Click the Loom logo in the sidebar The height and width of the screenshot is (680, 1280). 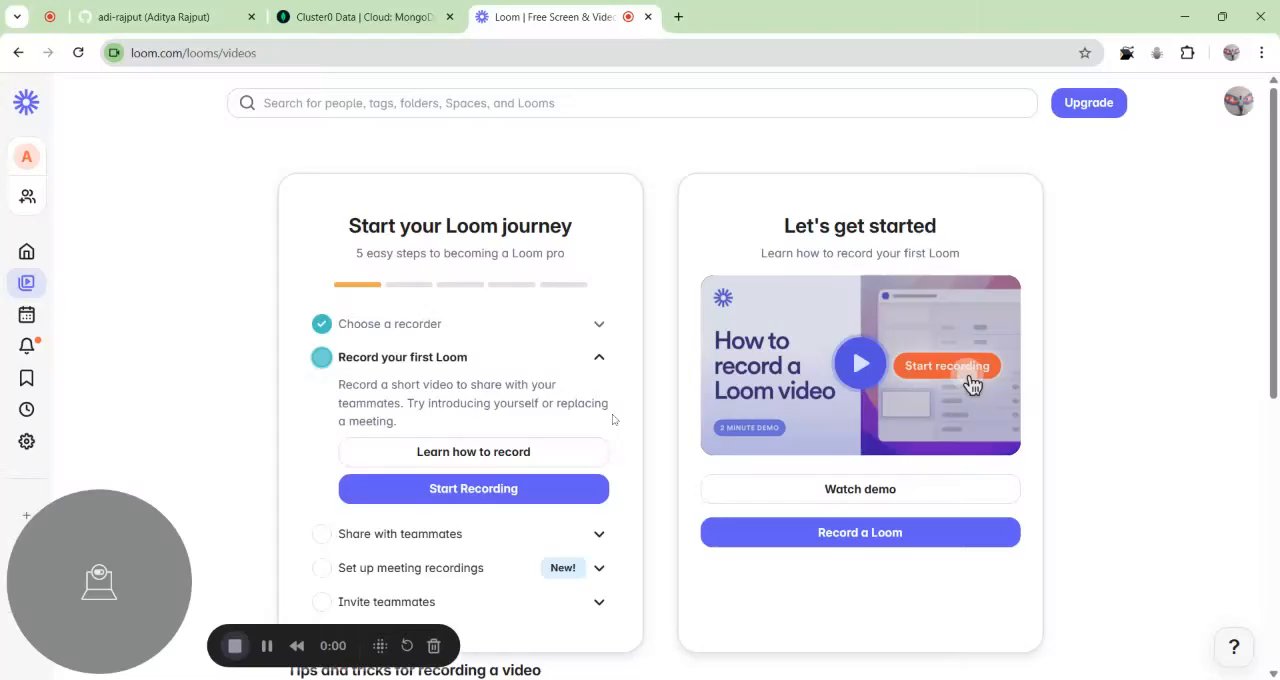tap(26, 102)
